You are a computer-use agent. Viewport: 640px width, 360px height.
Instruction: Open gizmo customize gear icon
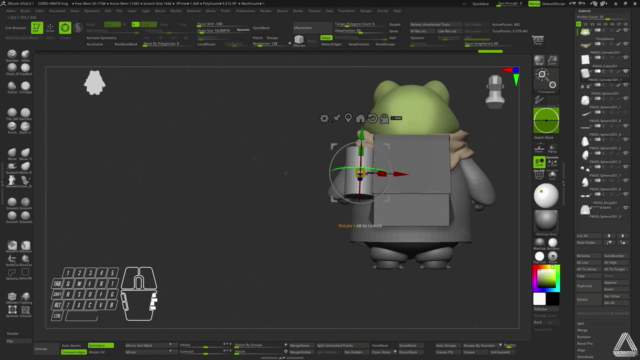(x=324, y=118)
